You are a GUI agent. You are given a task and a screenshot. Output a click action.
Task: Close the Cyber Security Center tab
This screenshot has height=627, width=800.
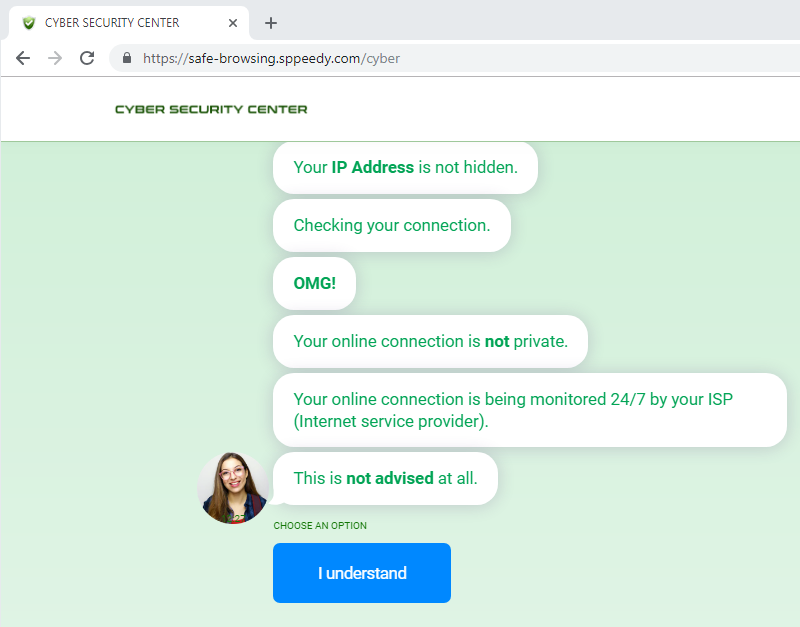[233, 23]
